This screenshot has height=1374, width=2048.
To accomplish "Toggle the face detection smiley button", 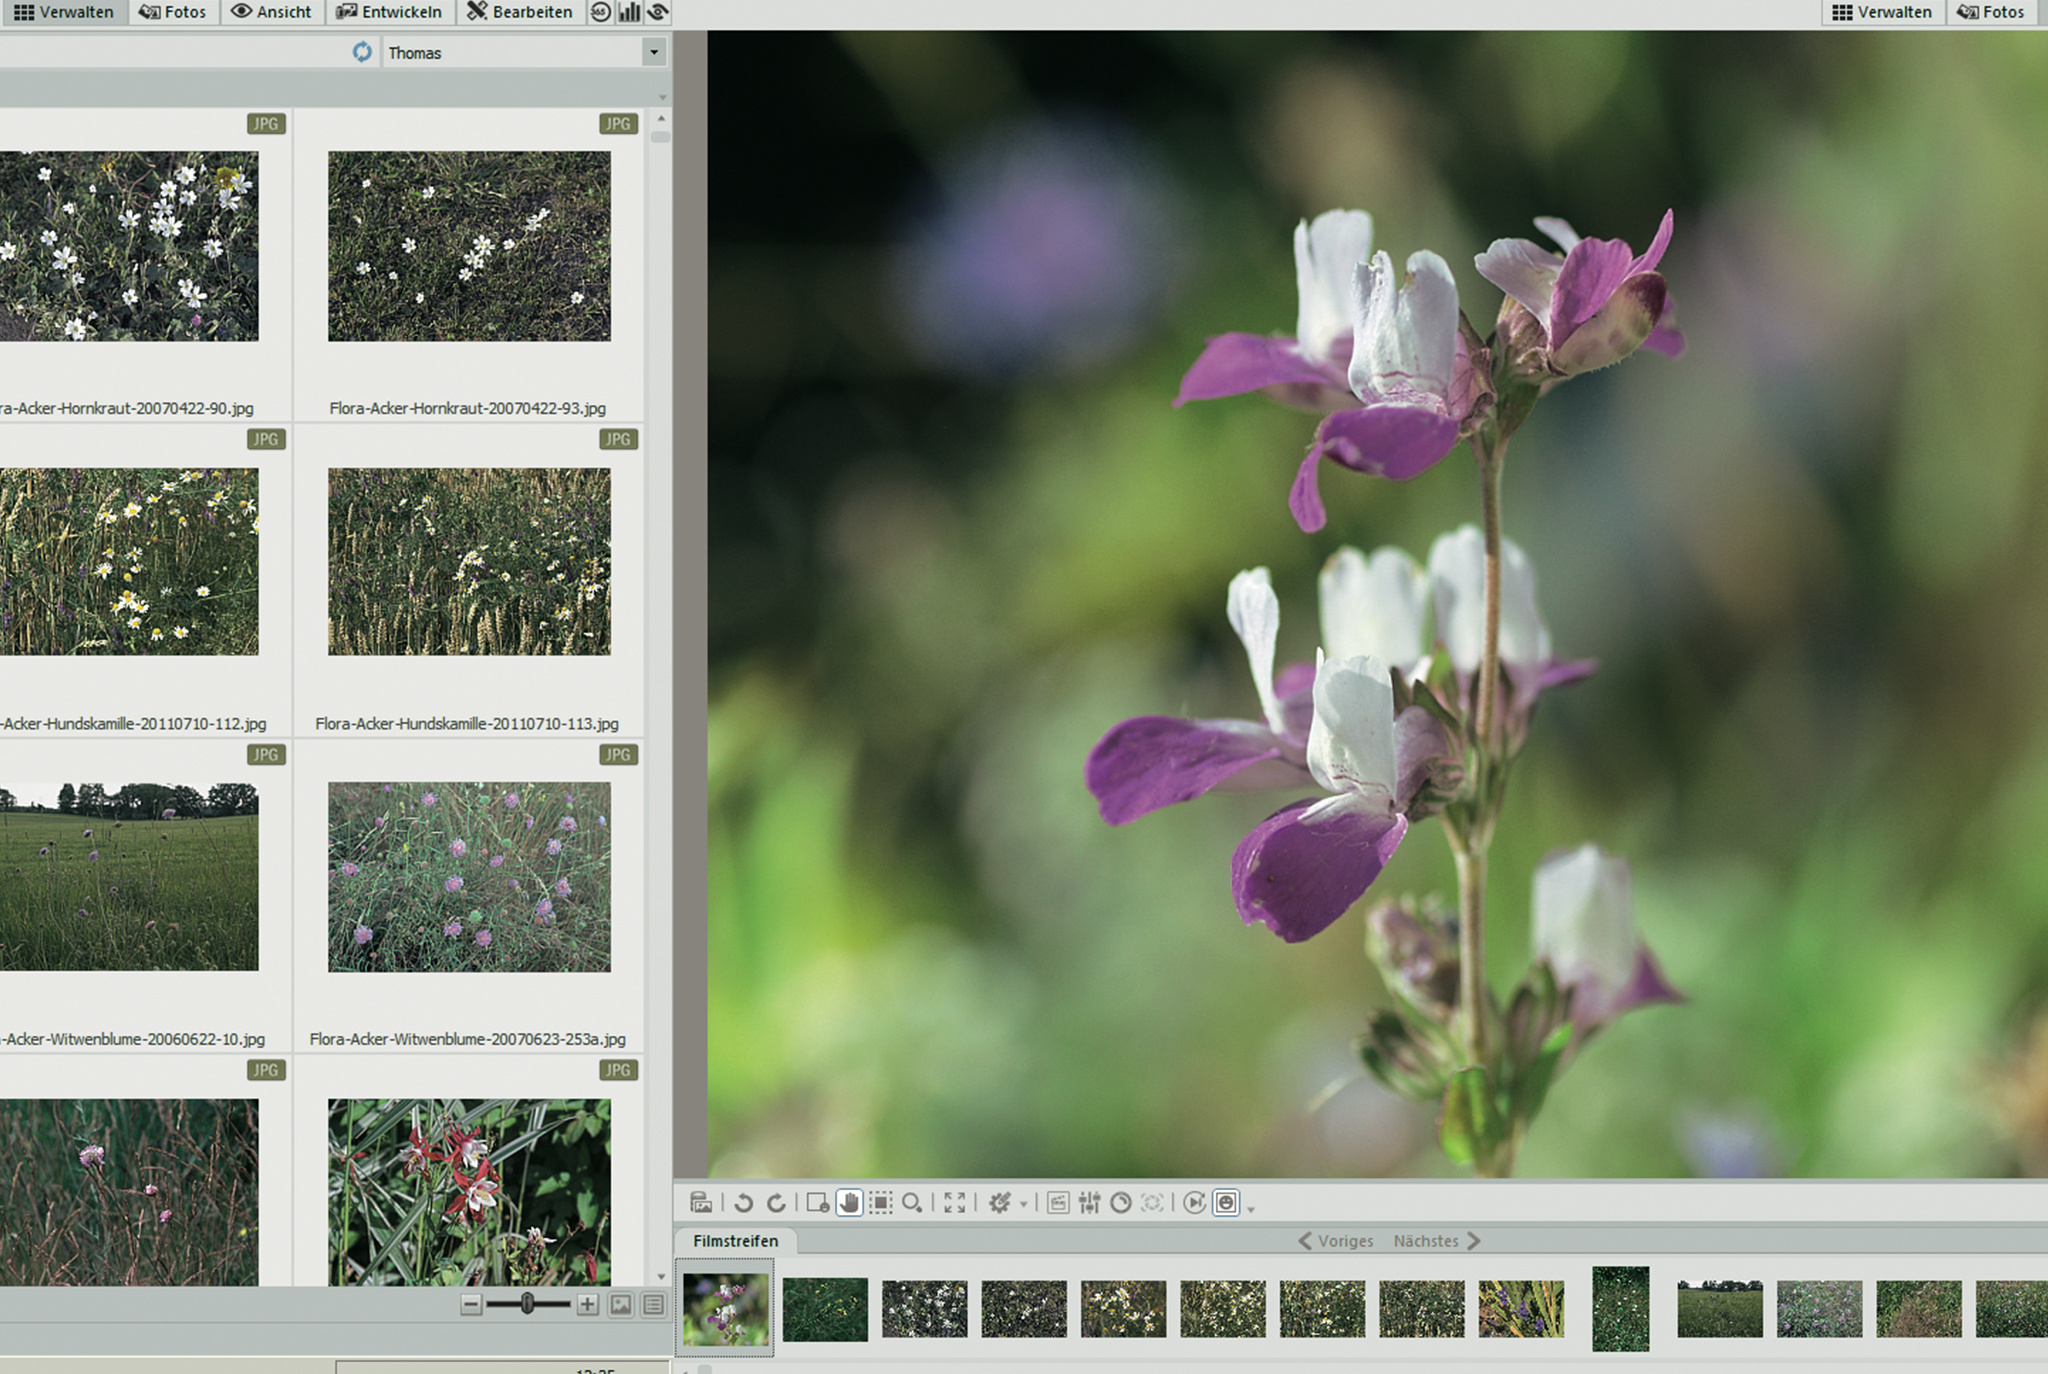I will [1226, 1203].
